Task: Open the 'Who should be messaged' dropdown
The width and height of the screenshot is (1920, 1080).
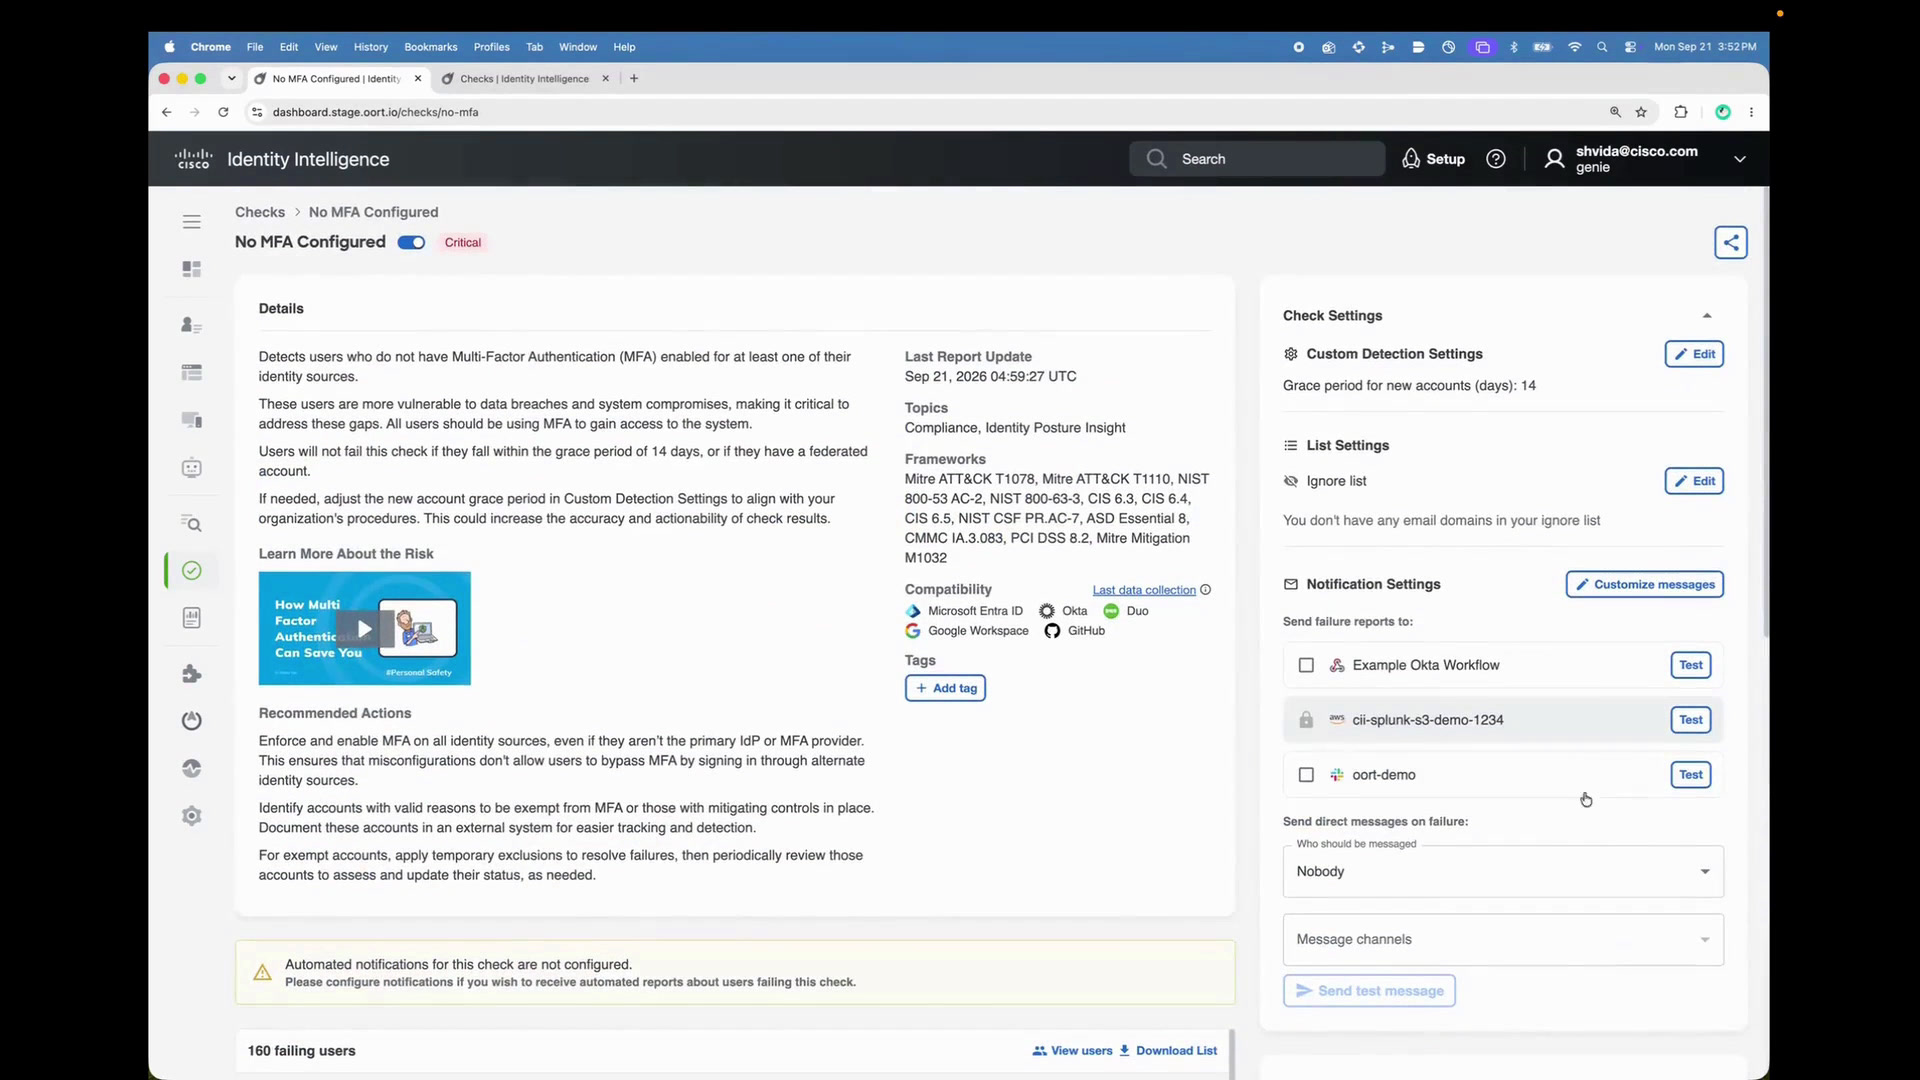Action: point(1503,872)
